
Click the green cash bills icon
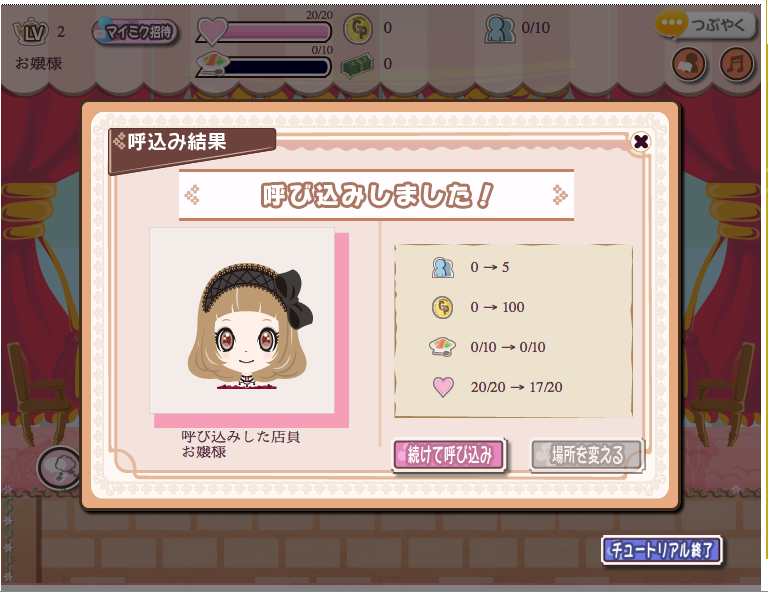[357, 65]
